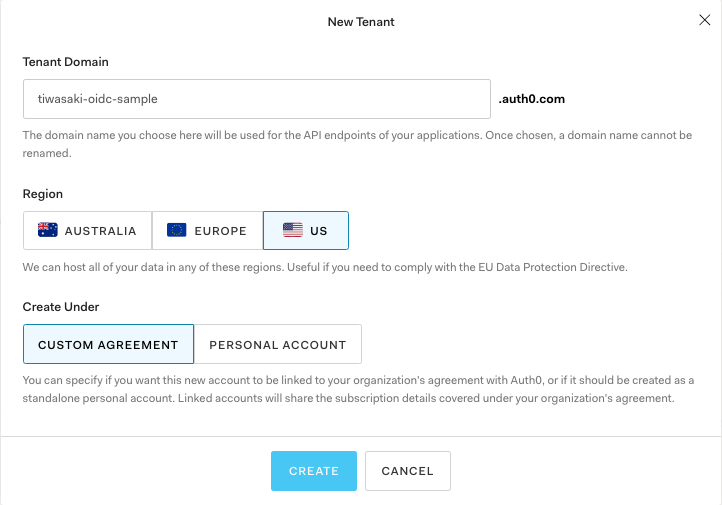Click the Australian flag icon

click(x=48, y=230)
